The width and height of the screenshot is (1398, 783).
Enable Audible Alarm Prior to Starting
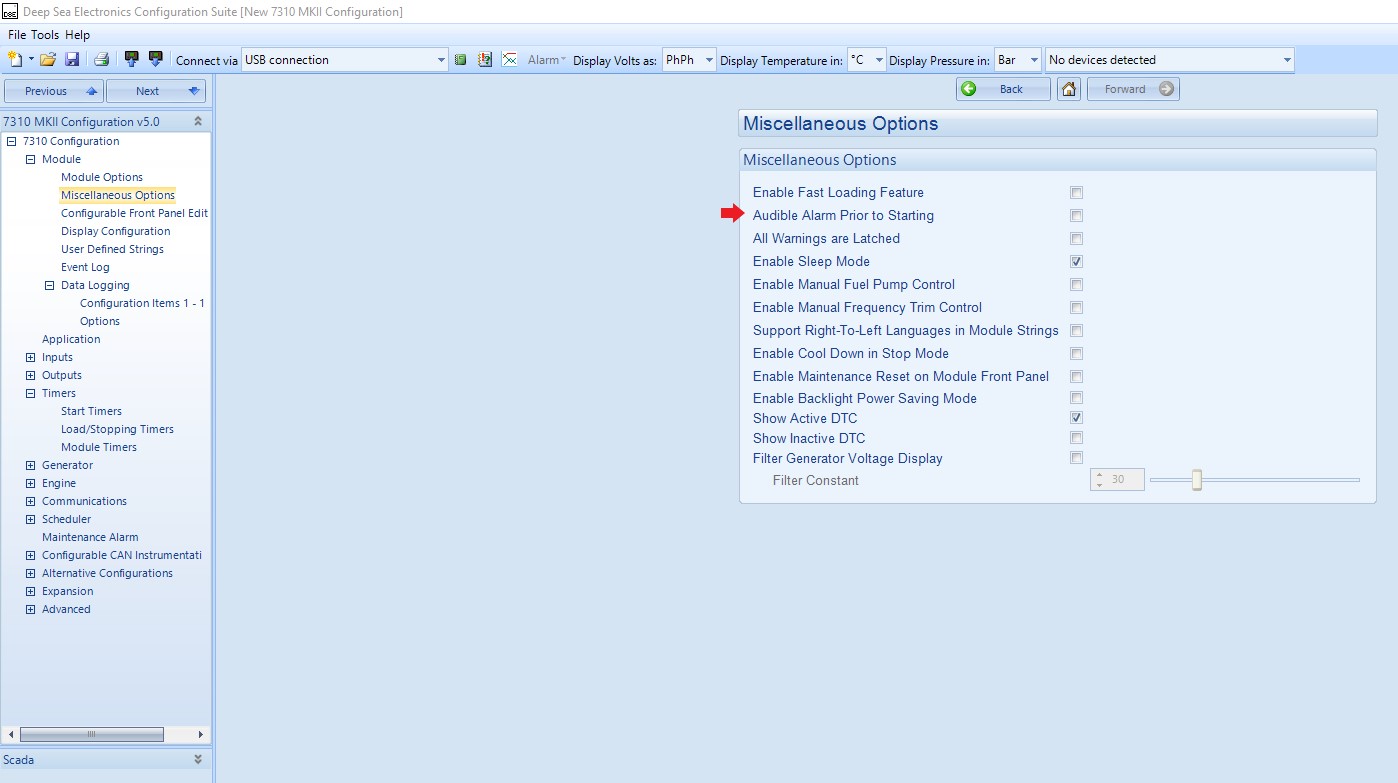point(1076,216)
